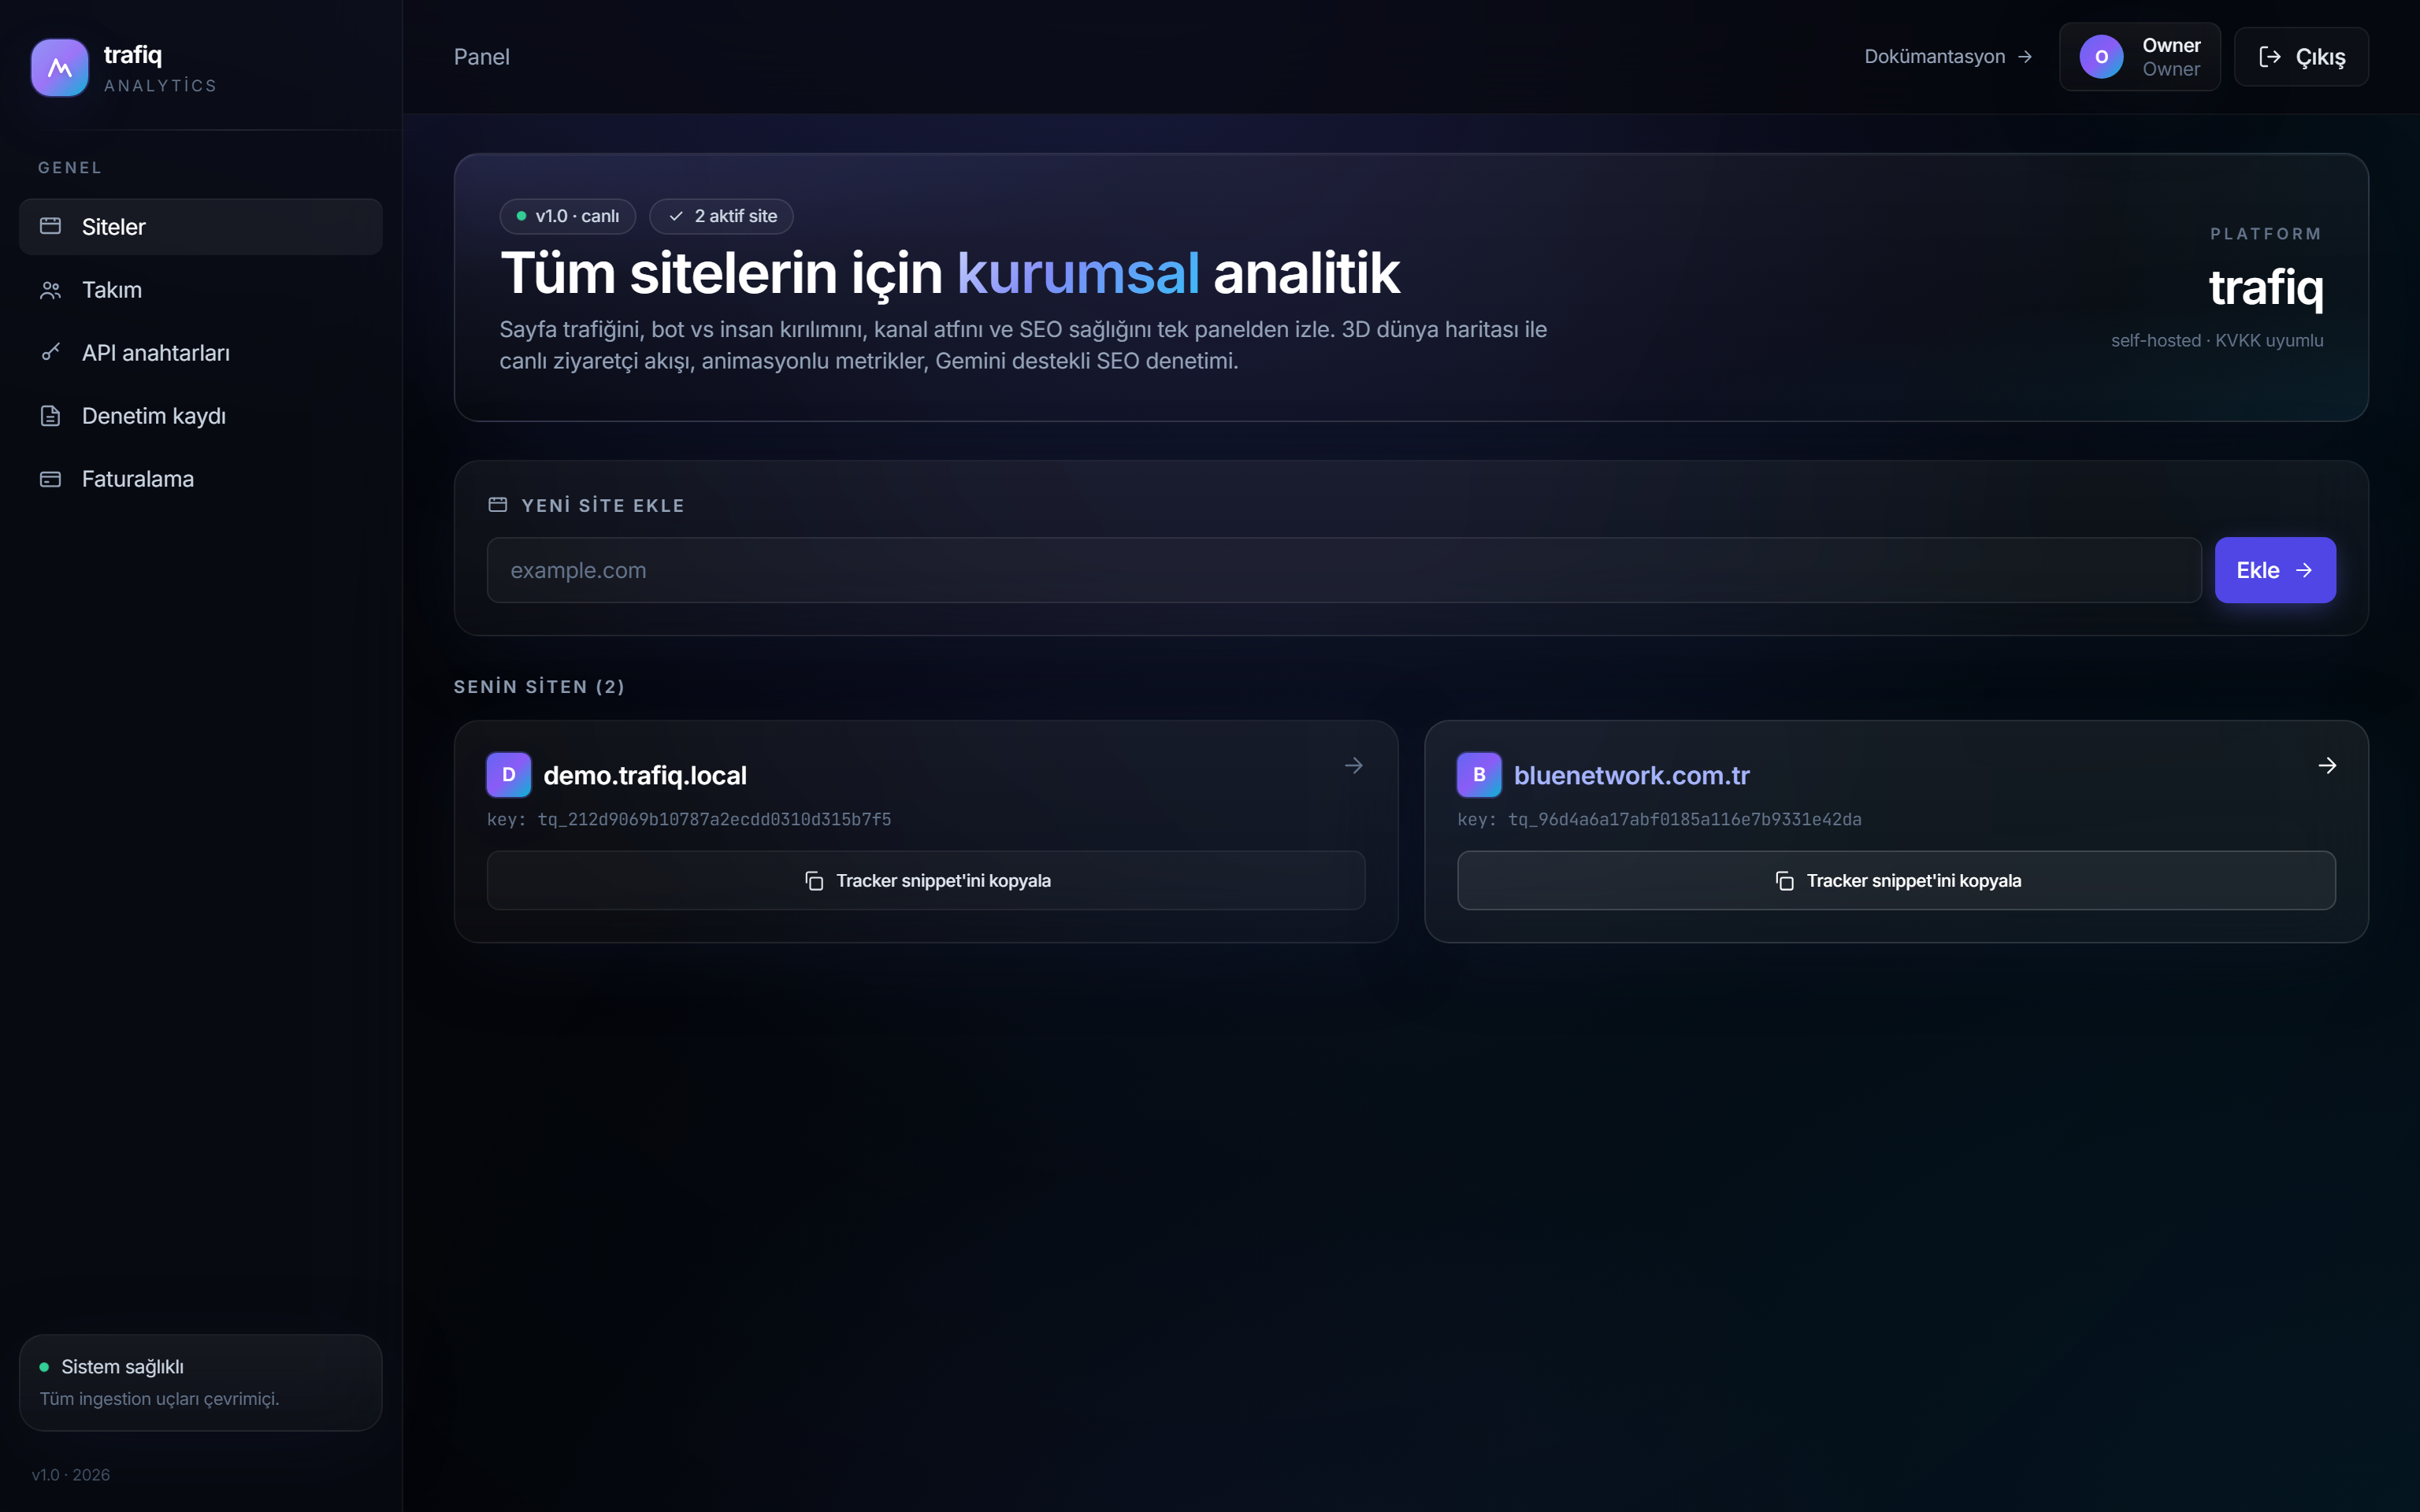The image size is (2420, 1512).
Task: Copy tracker snippet for demo.trafiq.local
Action: (926, 881)
